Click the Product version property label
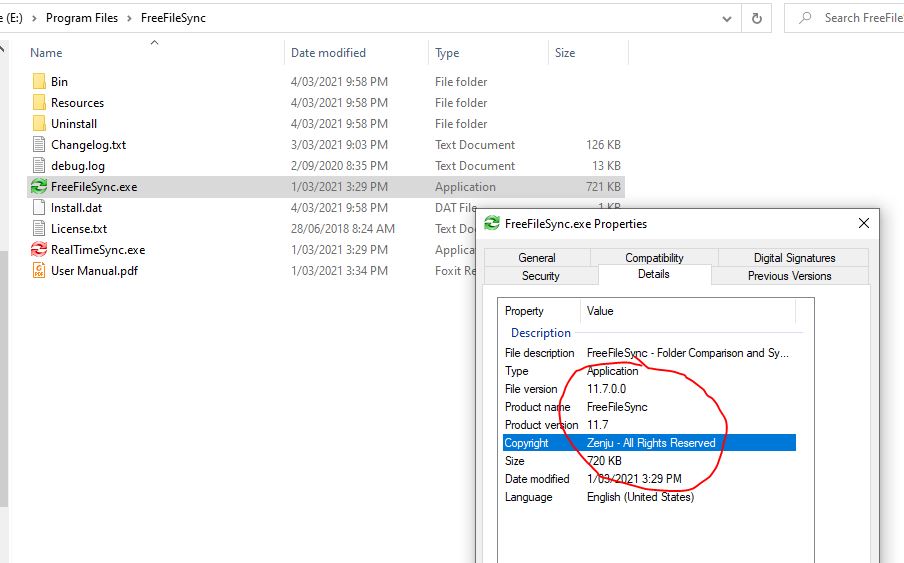This screenshot has height=563, width=904. click(541, 425)
